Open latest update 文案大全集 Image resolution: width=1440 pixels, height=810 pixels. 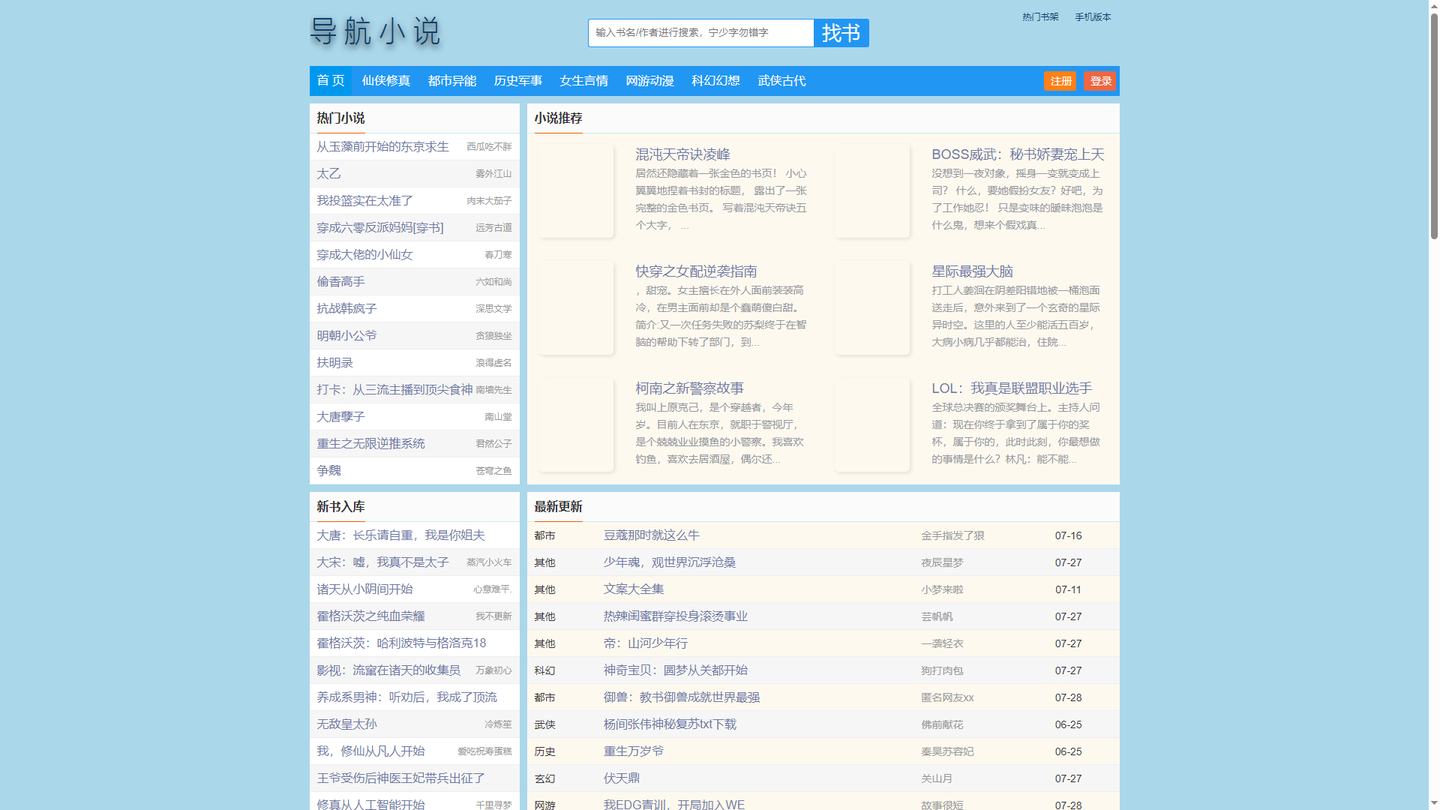coord(634,590)
